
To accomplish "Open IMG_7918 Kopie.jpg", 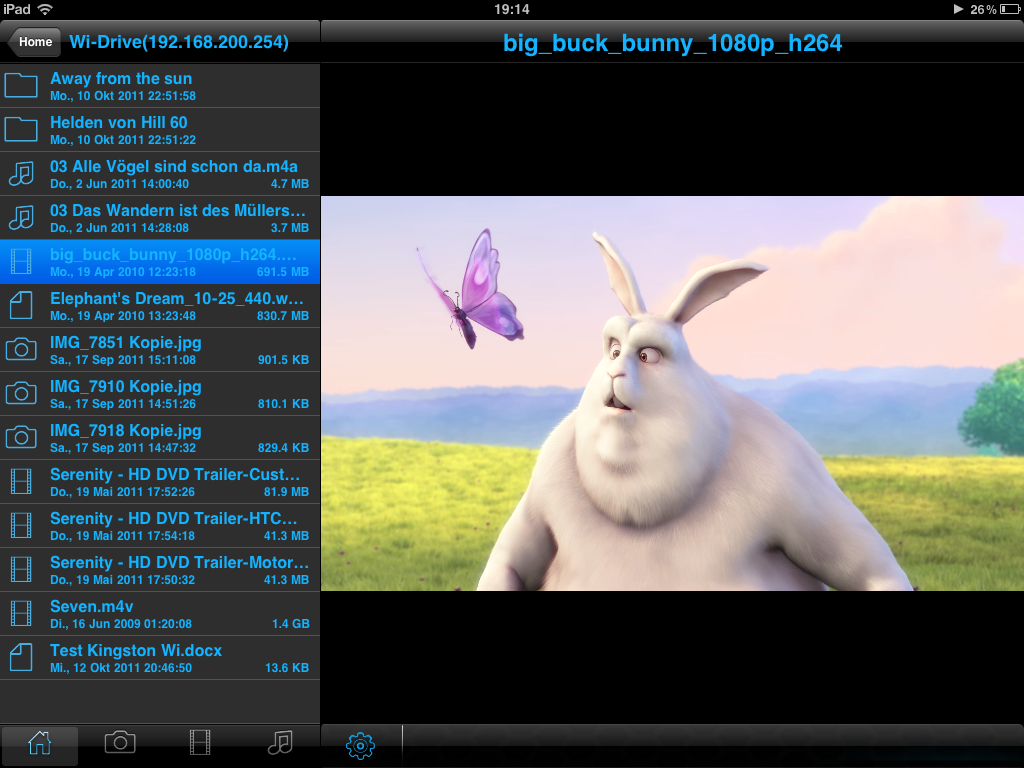I will [x=160, y=438].
